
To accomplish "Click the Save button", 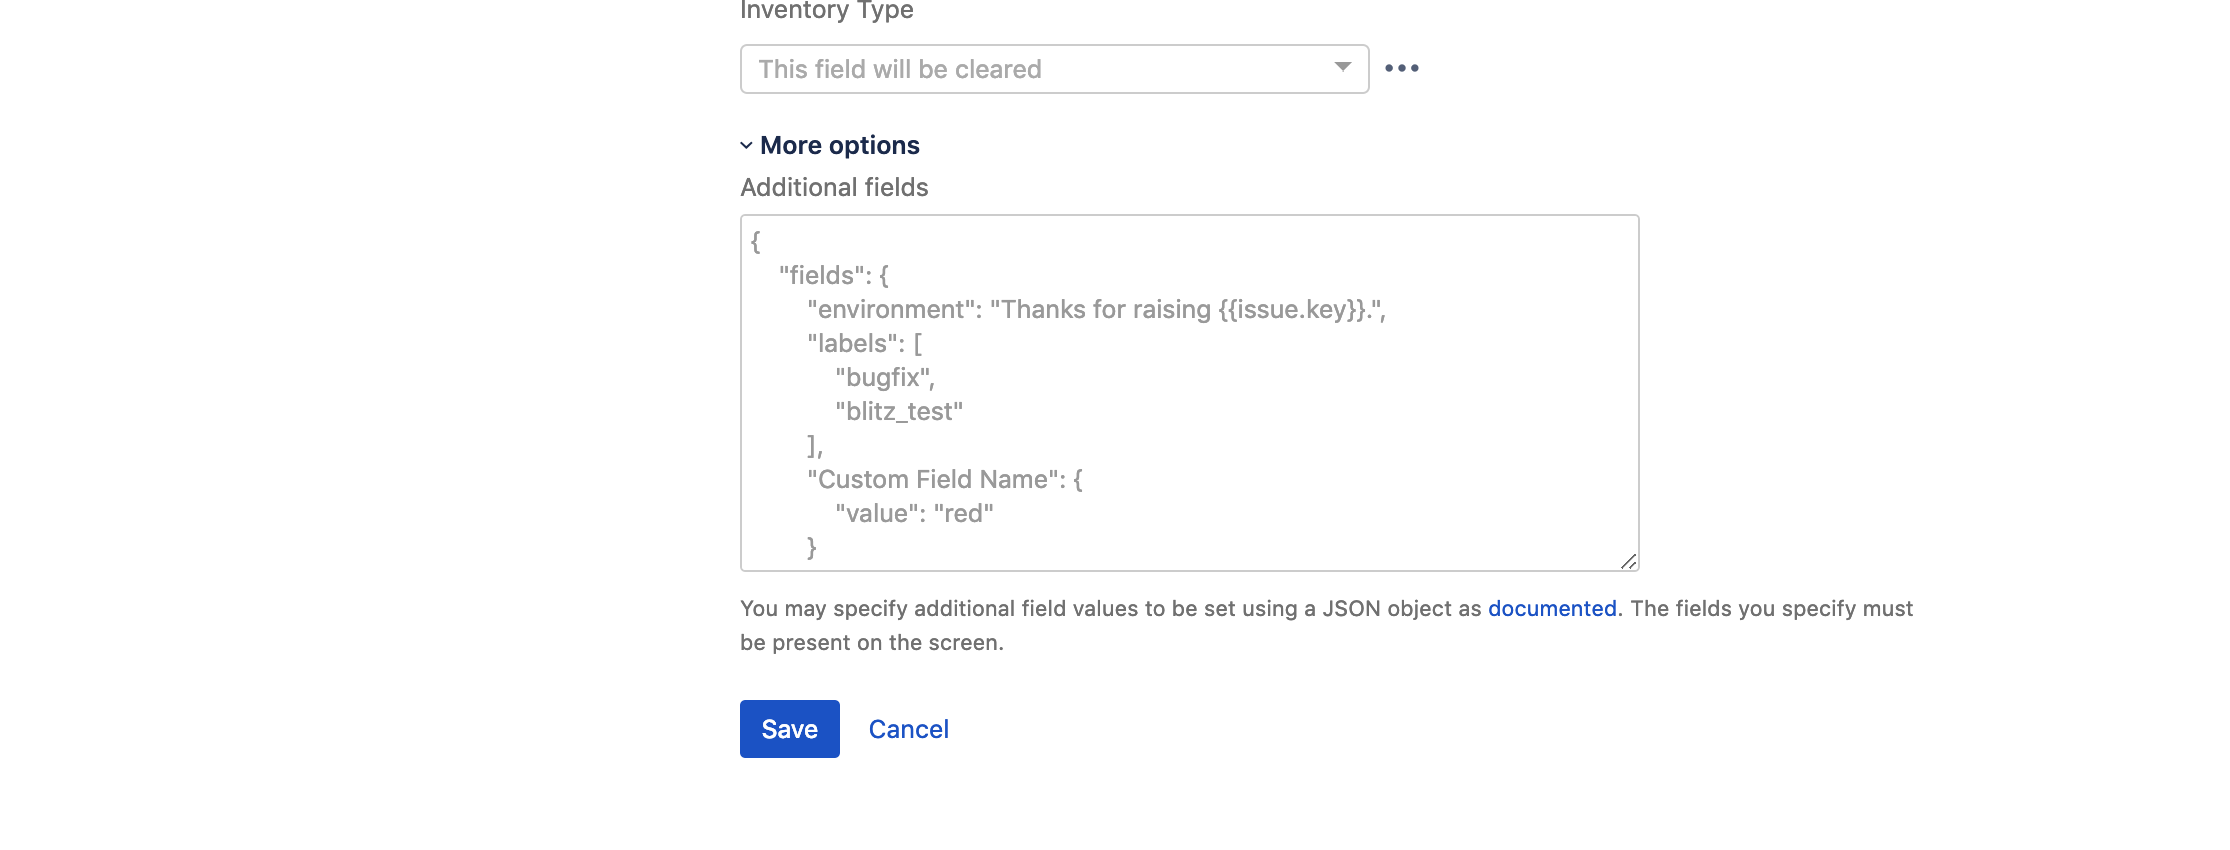I will pos(789,729).
